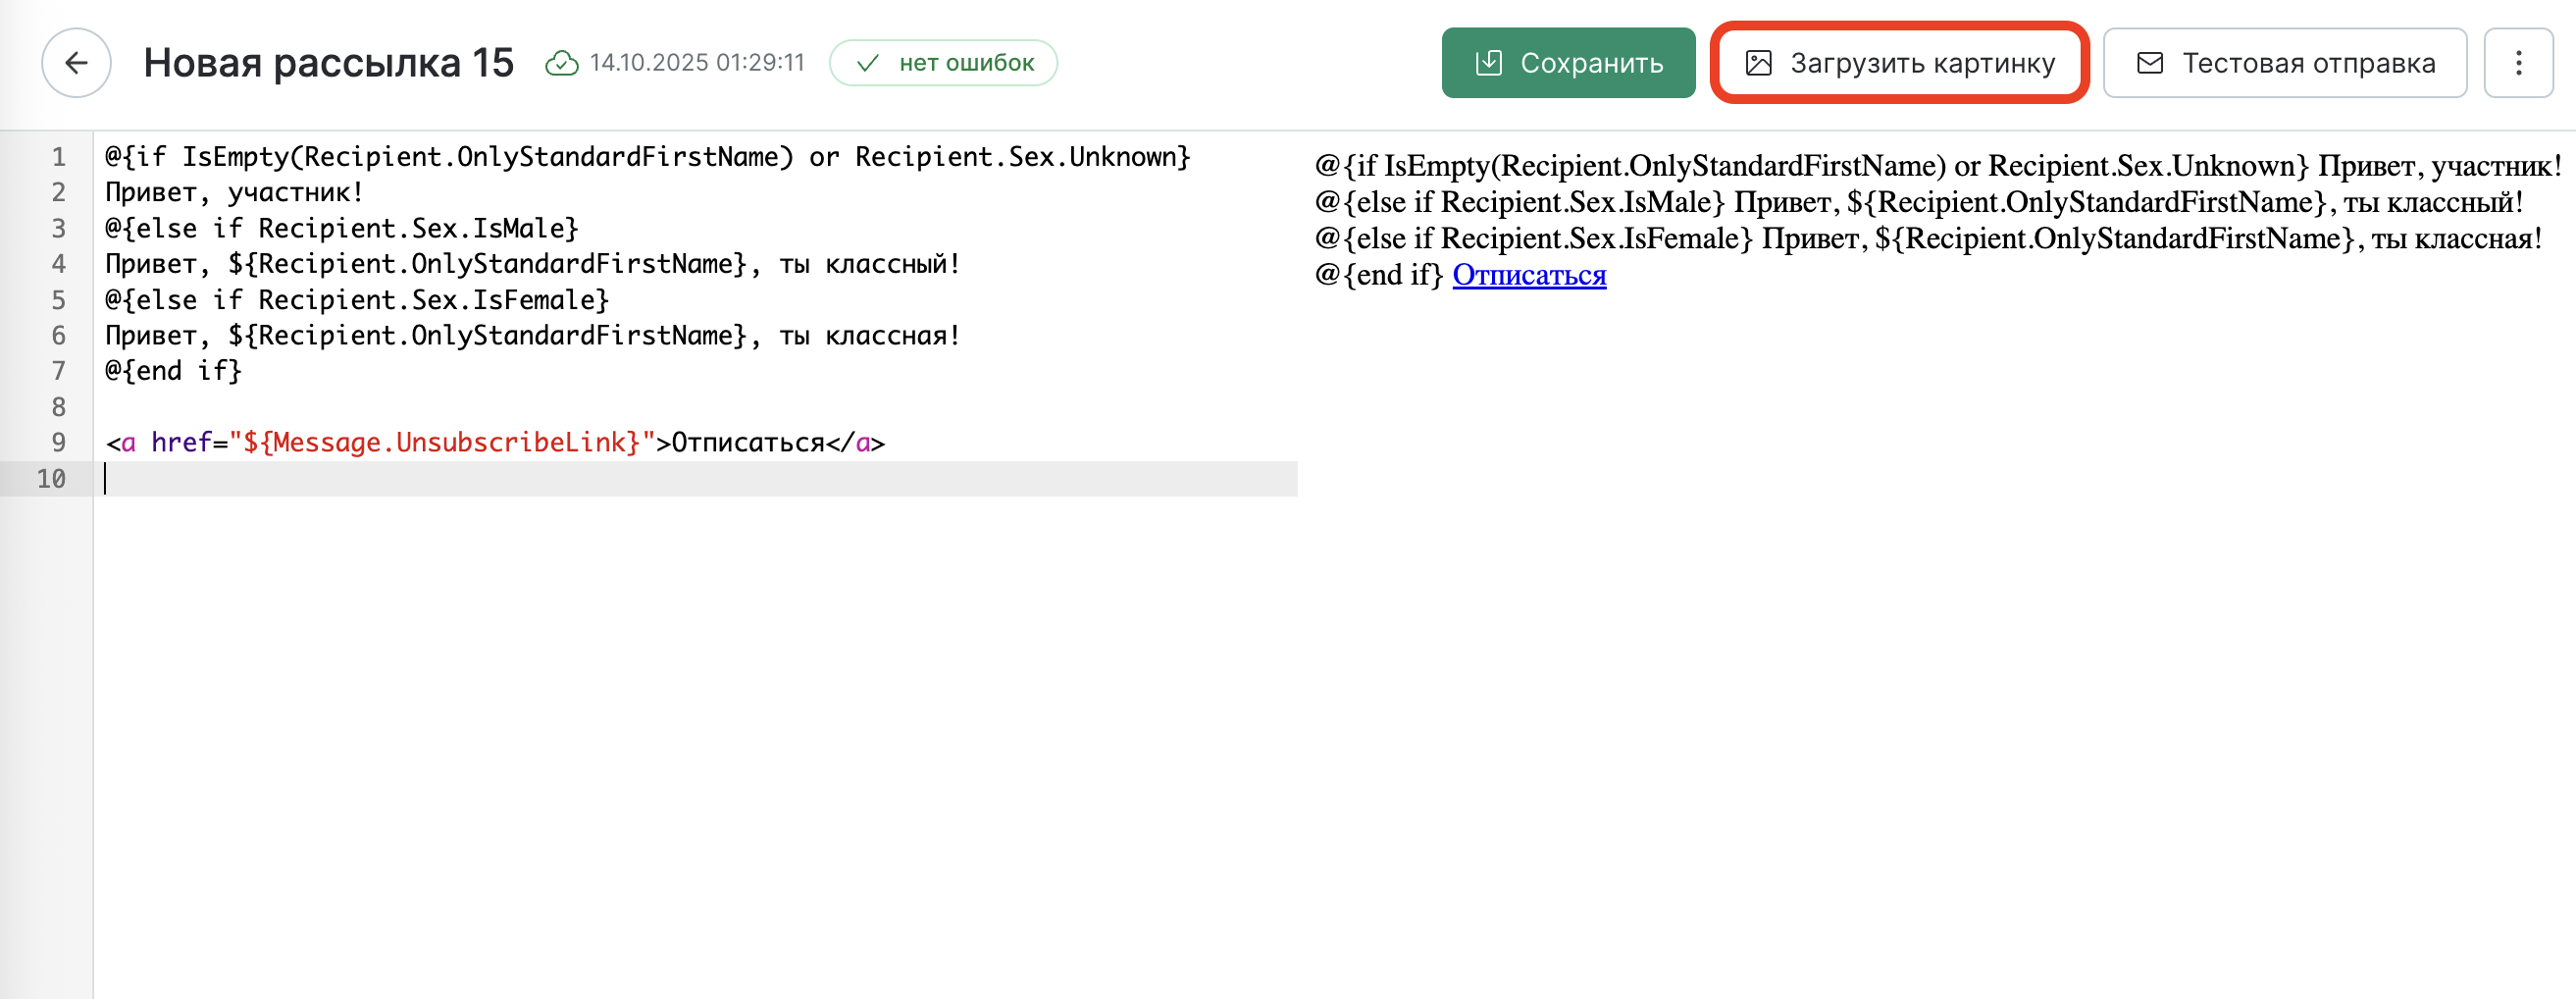Screen dimensions: 2576x999
Task: Click the code line 'Привет, участник!' in the editor
Action: click(234, 192)
